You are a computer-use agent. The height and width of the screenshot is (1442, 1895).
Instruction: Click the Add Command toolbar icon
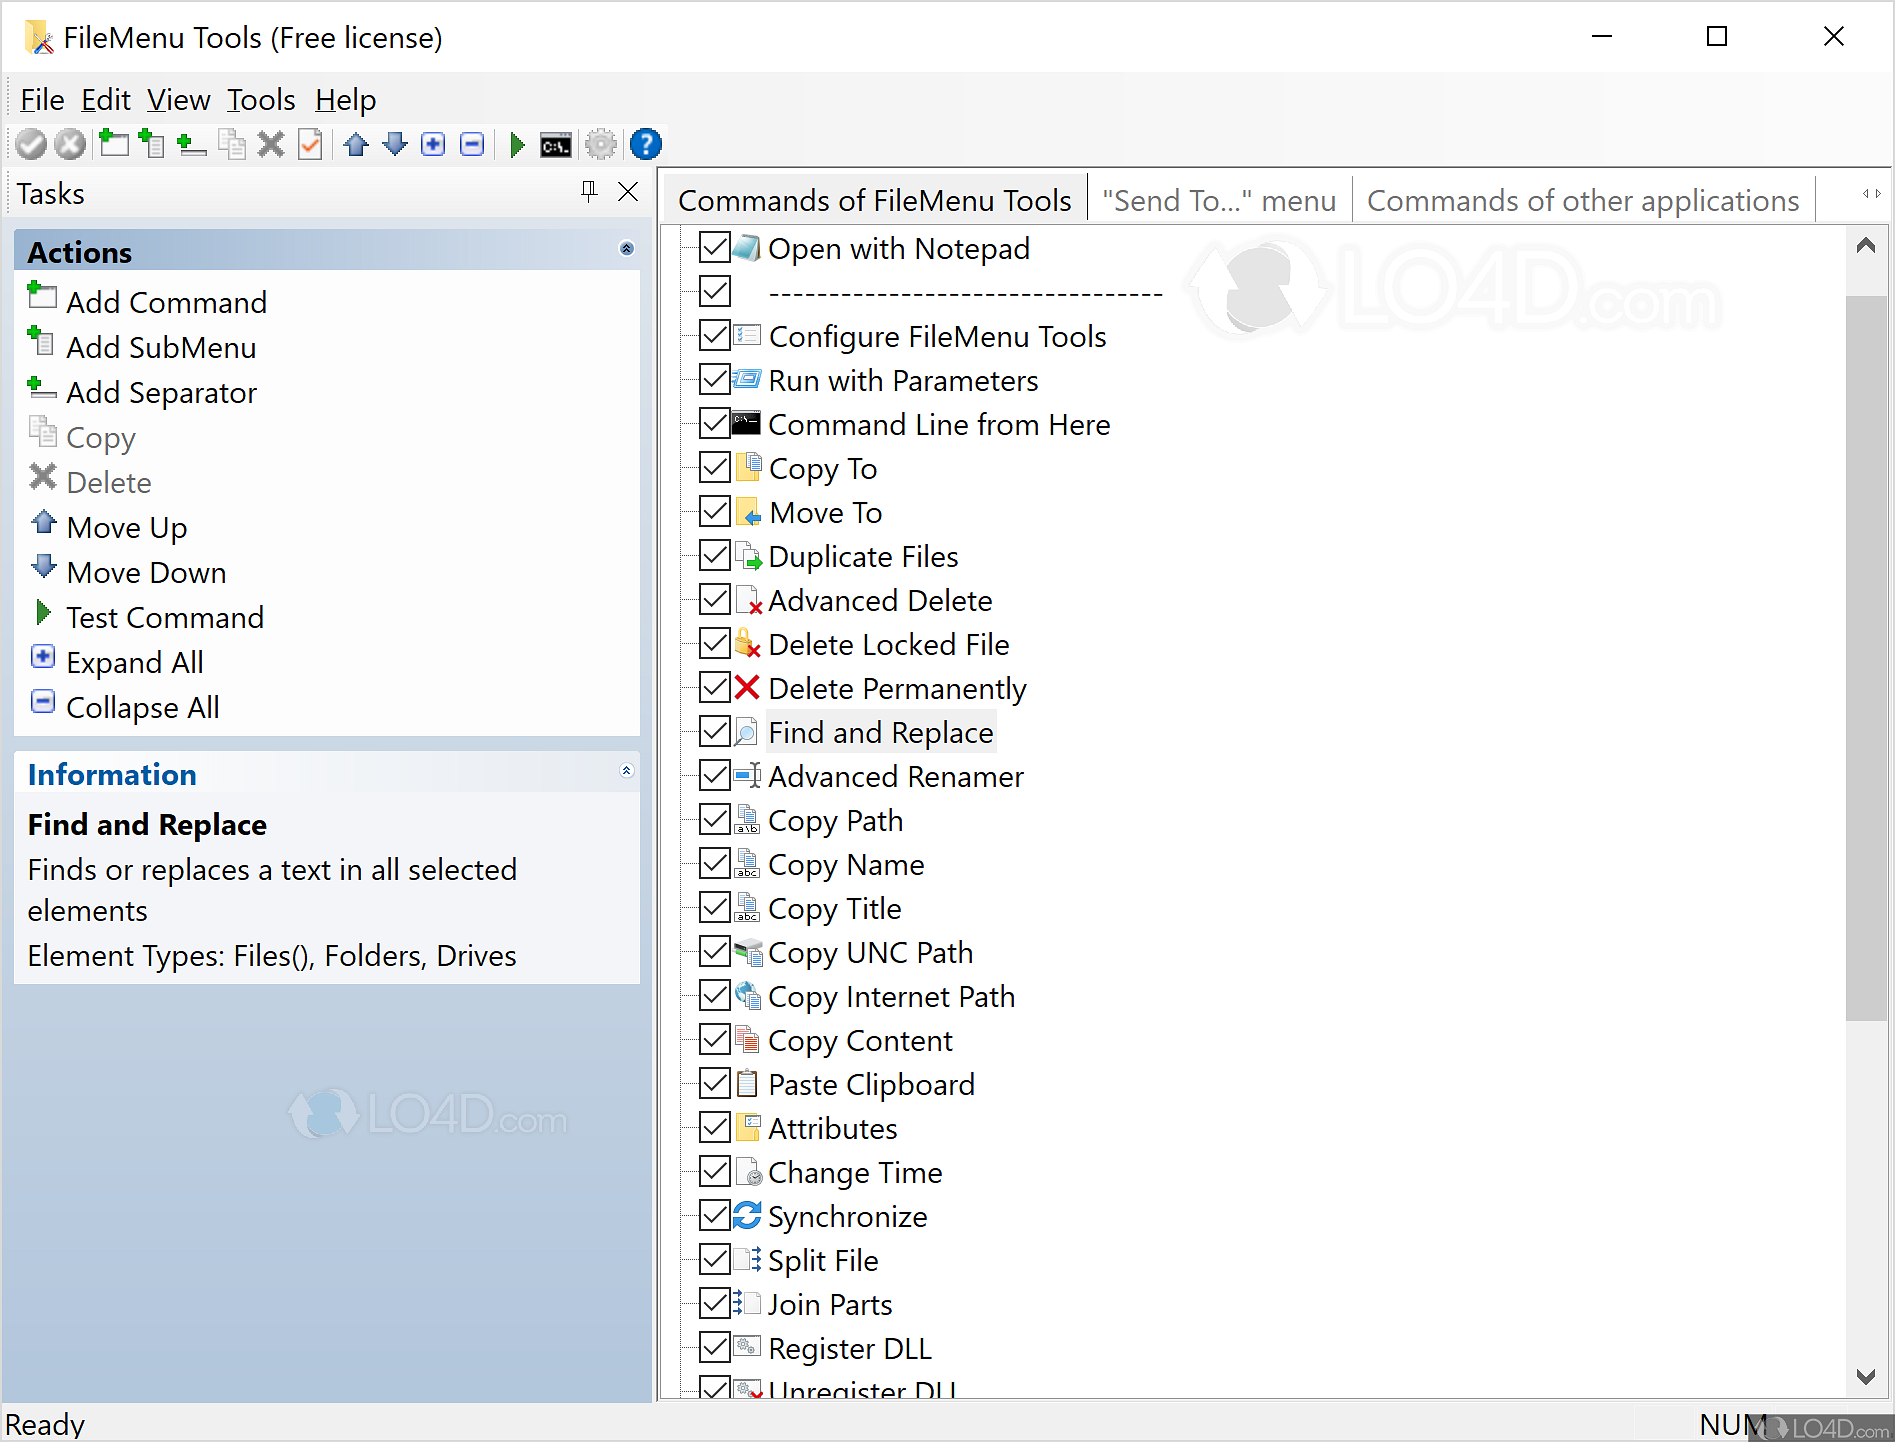(113, 144)
